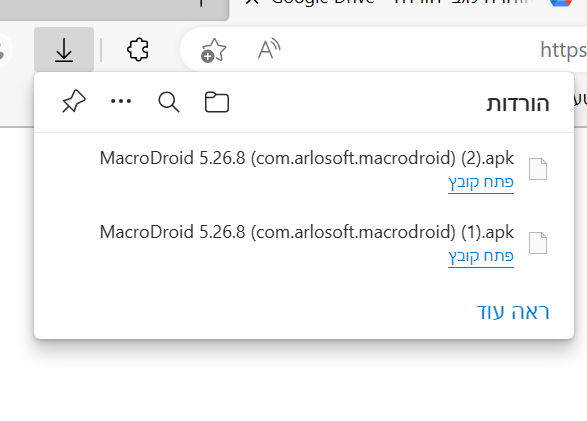
Task: Click the 'הורדות' downloads panel heading
Action: coord(518,104)
